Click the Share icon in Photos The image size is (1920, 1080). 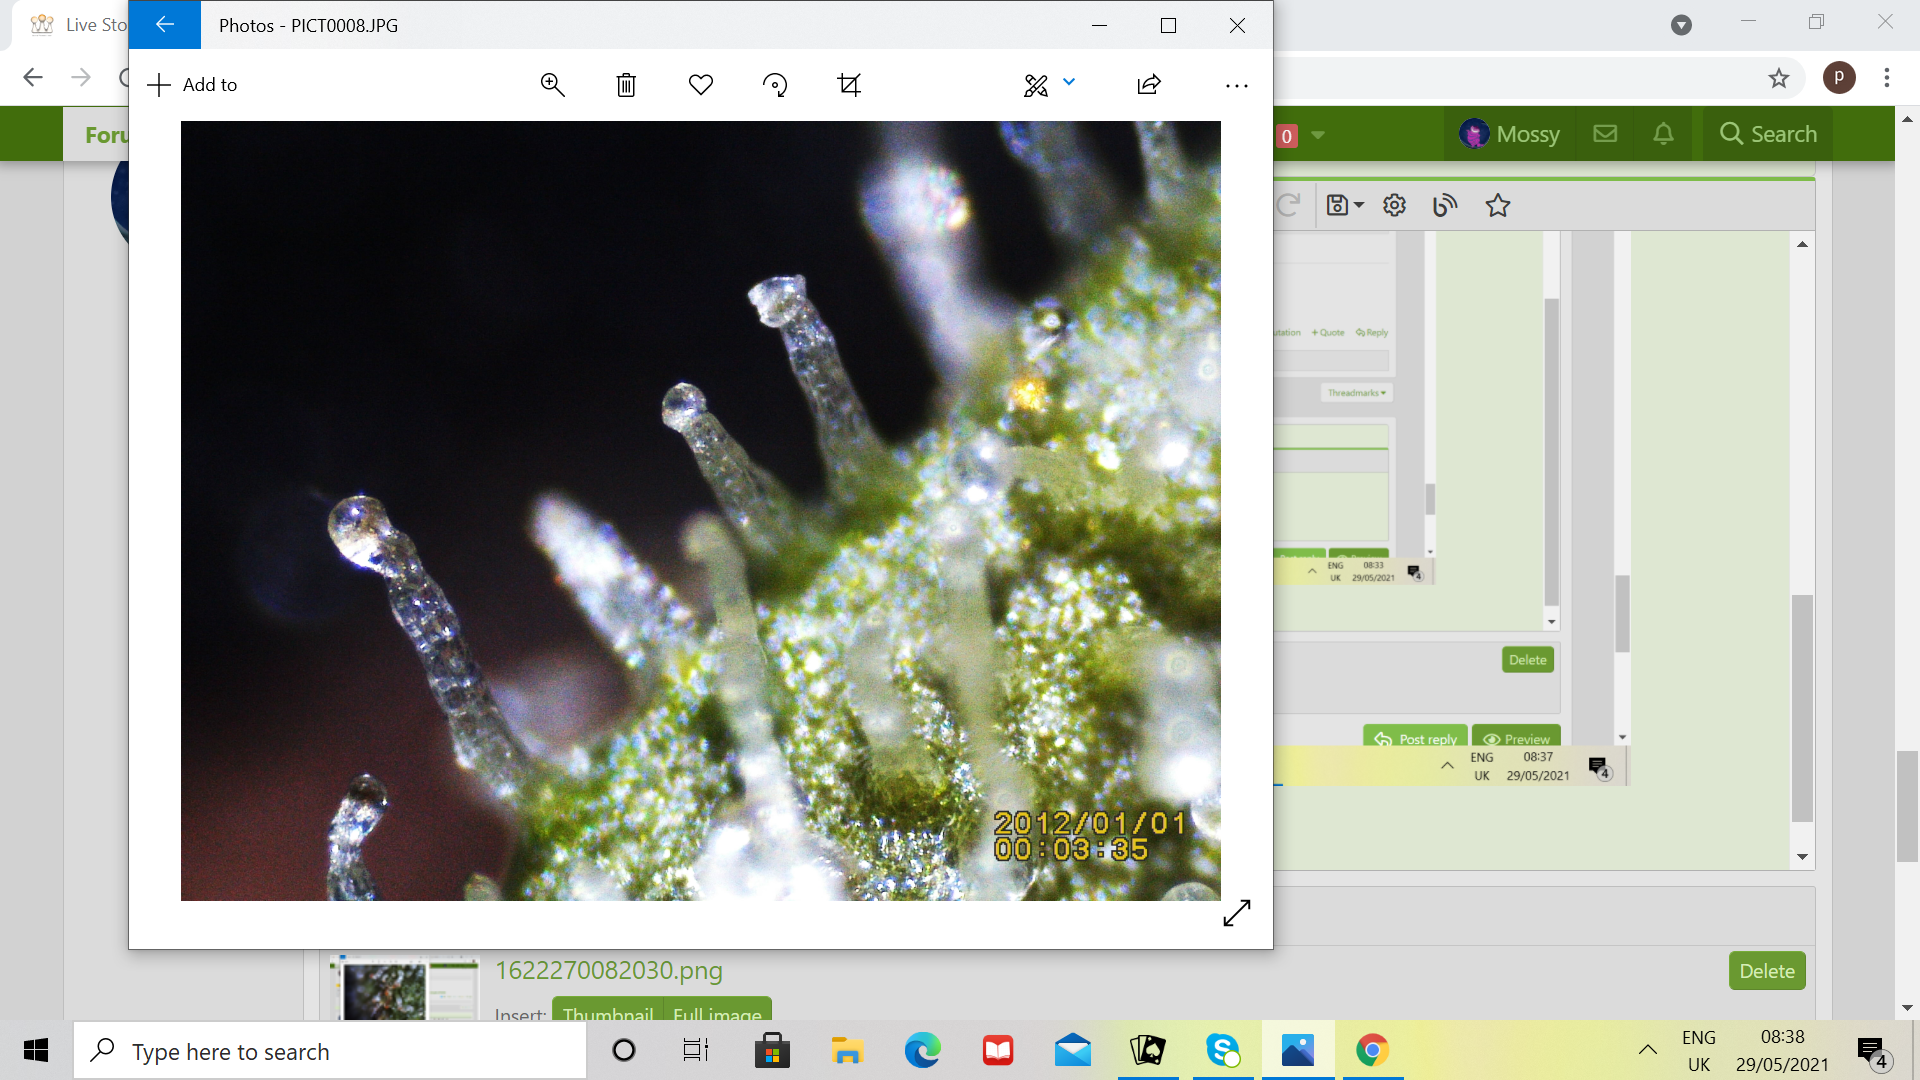(1149, 85)
